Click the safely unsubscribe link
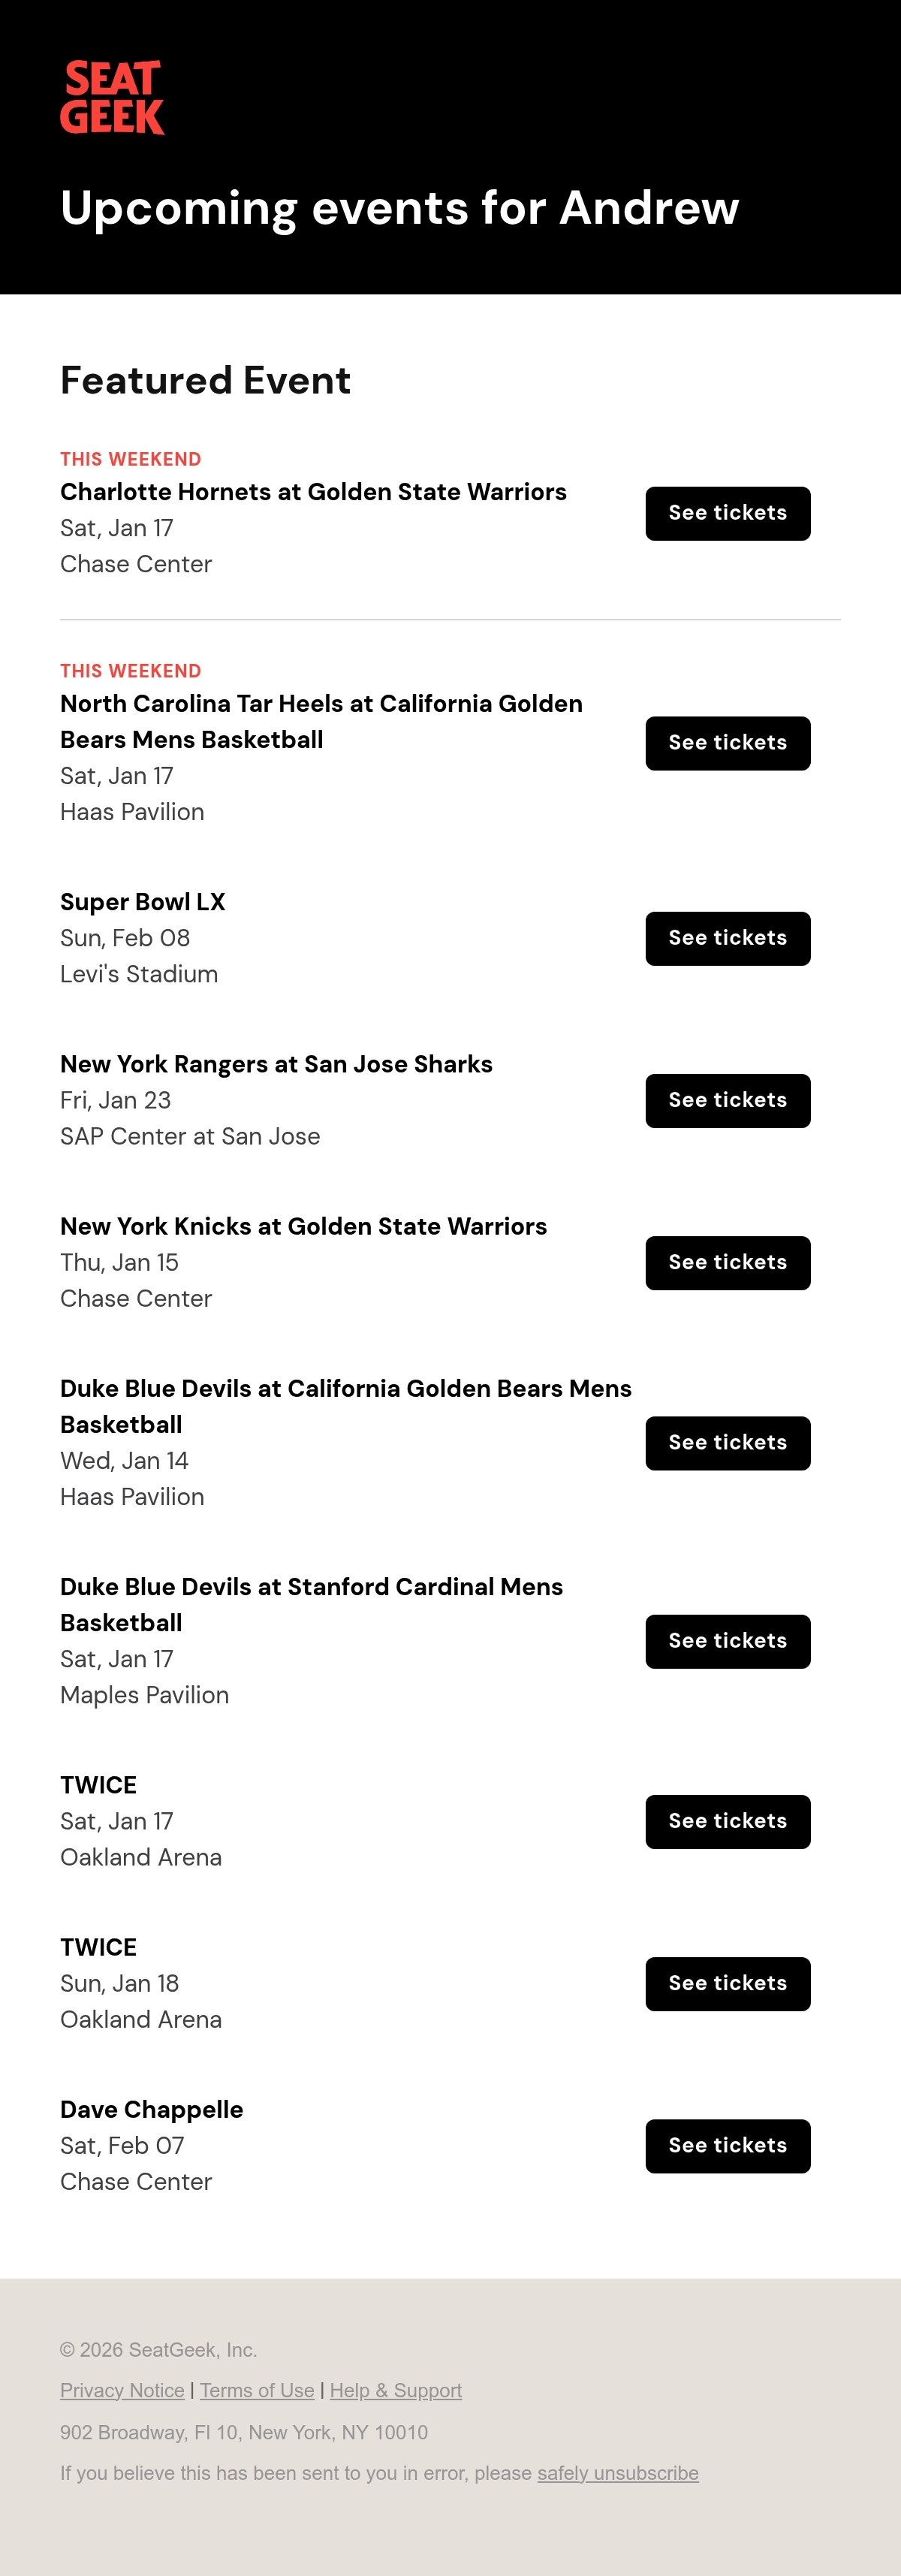This screenshot has height=2576, width=901. click(x=618, y=2473)
